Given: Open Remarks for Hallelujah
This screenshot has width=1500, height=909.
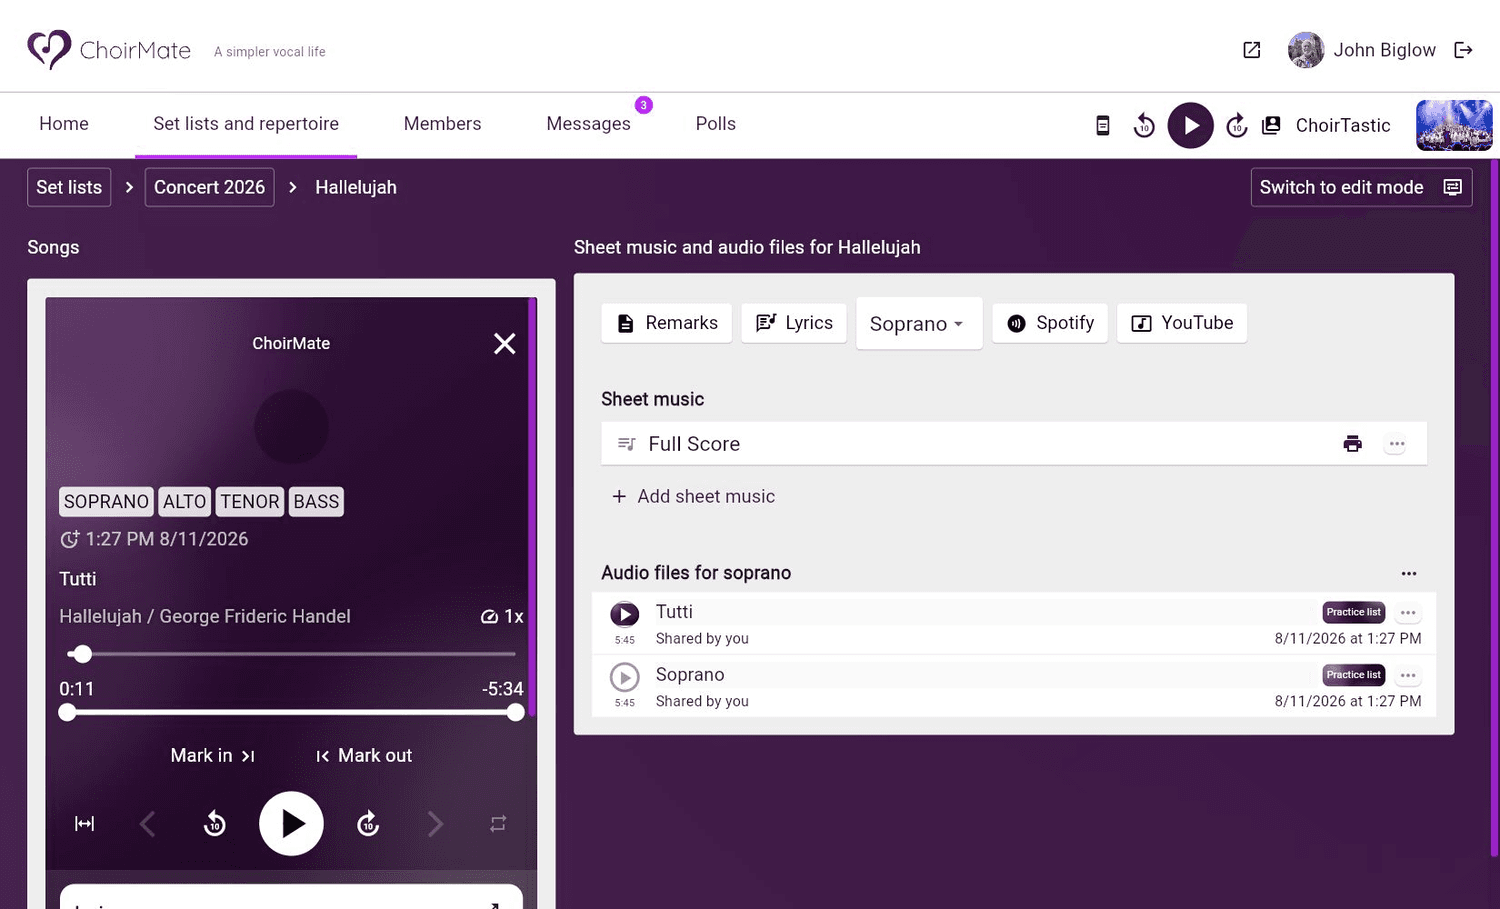Looking at the screenshot, I should [667, 323].
